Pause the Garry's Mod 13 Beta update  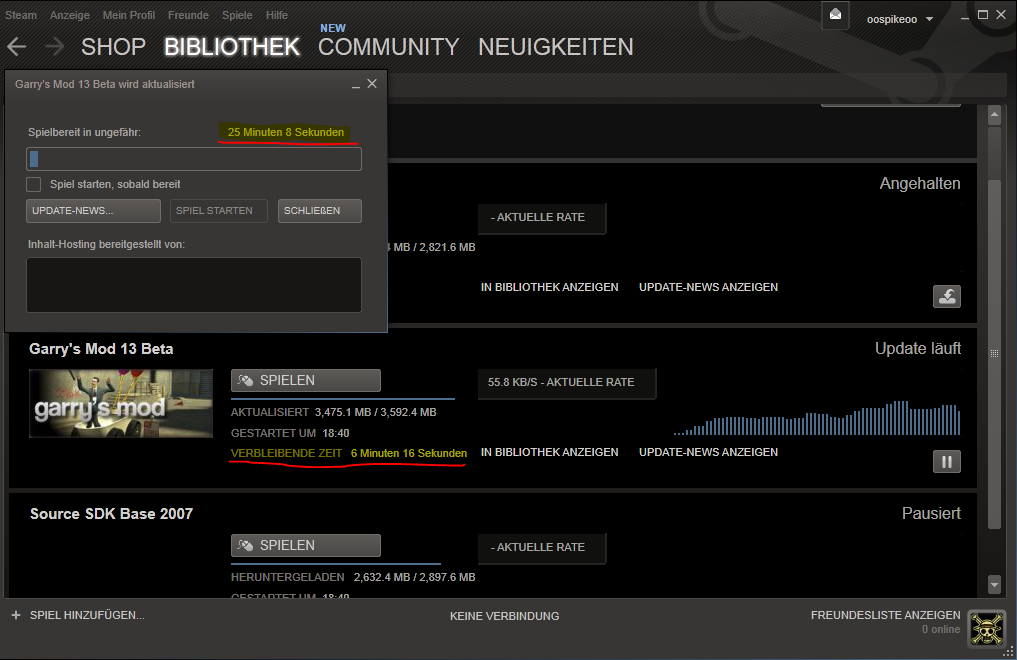pos(946,461)
